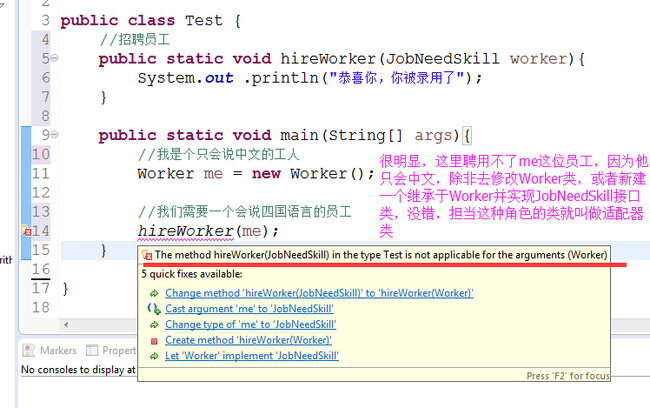Click the green arrow icon beside 'Change type' fix
Viewport: 650px width, 408px height.
click(x=154, y=325)
